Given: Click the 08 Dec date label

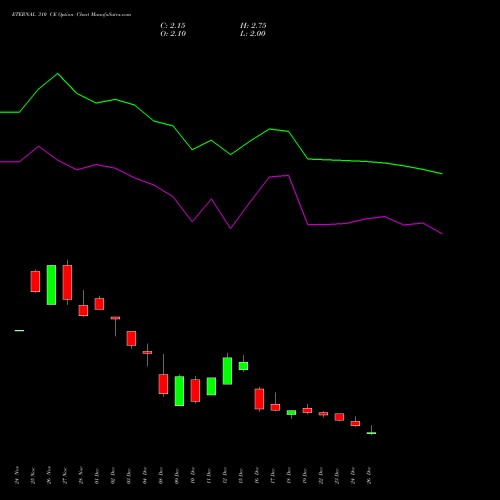Looking at the screenshot, I should click(x=161, y=476).
